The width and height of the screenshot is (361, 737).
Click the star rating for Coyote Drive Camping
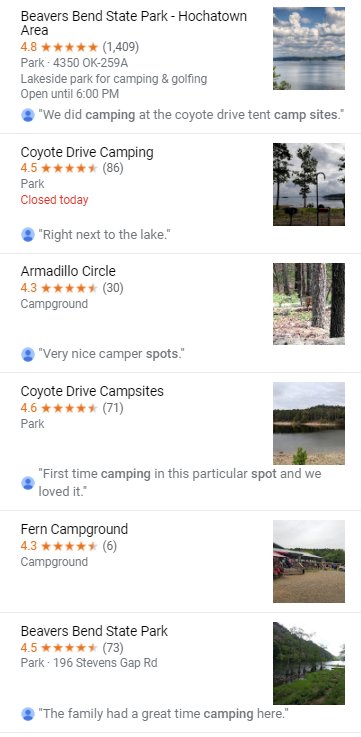coord(69,168)
